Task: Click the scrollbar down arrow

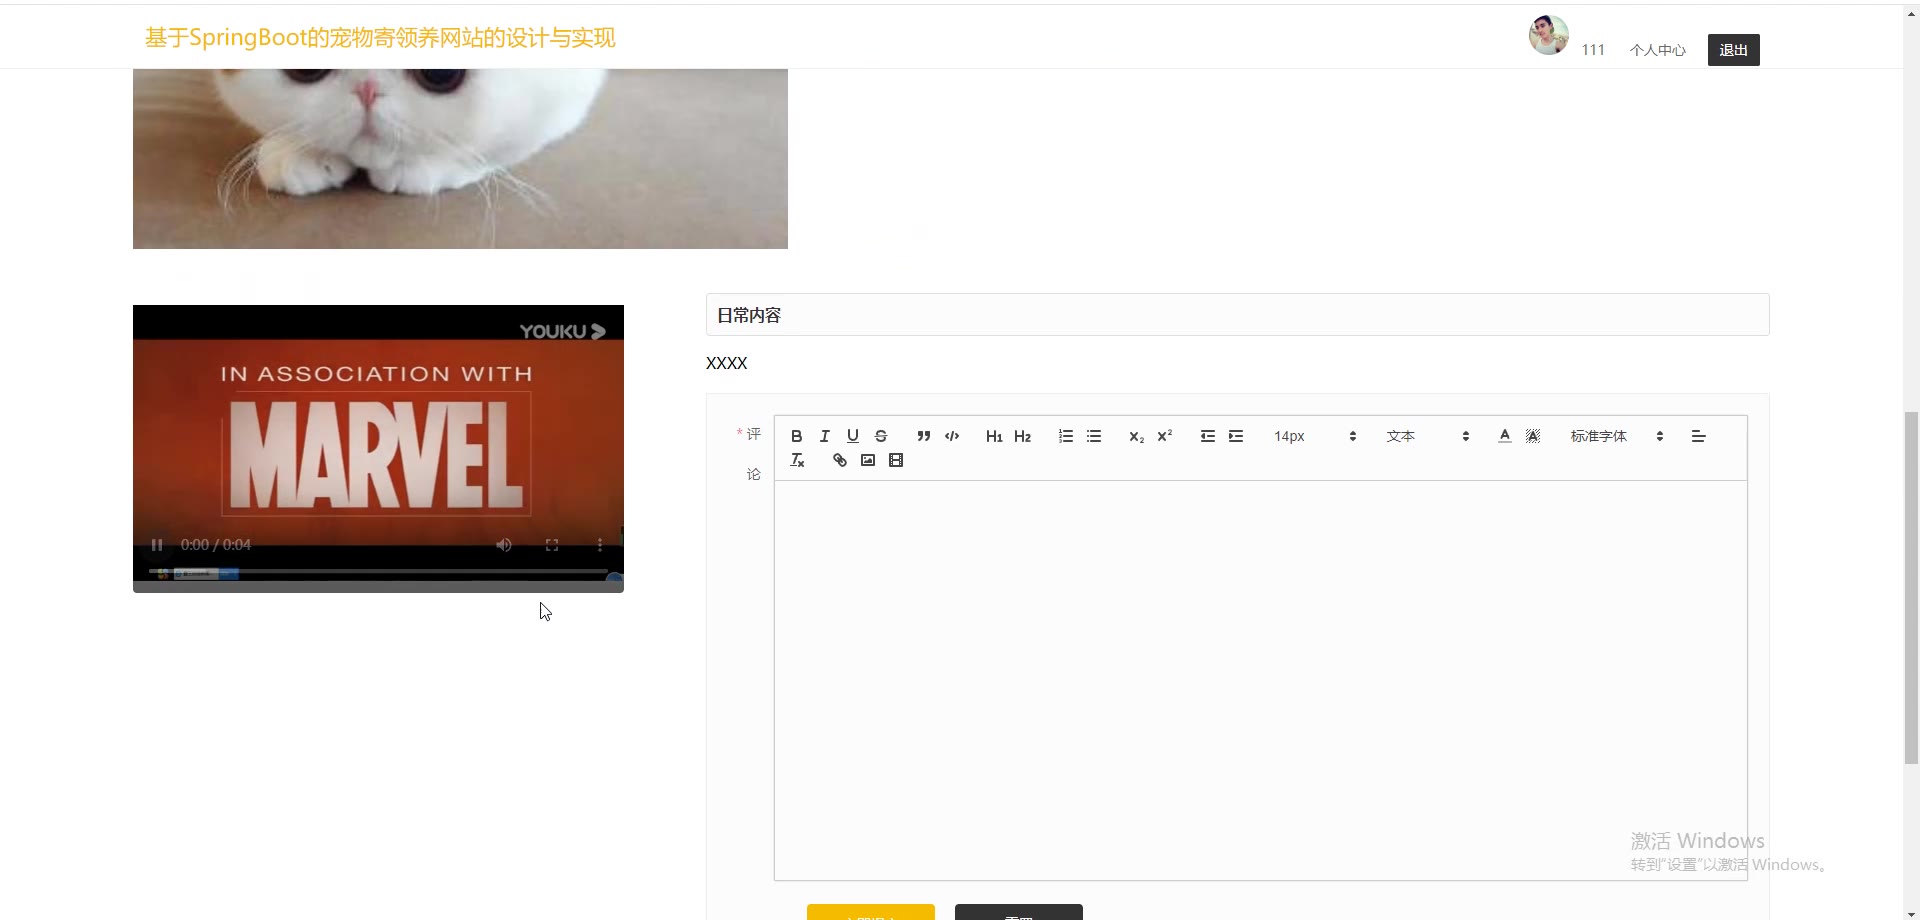Action: click(x=1911, y=913)
